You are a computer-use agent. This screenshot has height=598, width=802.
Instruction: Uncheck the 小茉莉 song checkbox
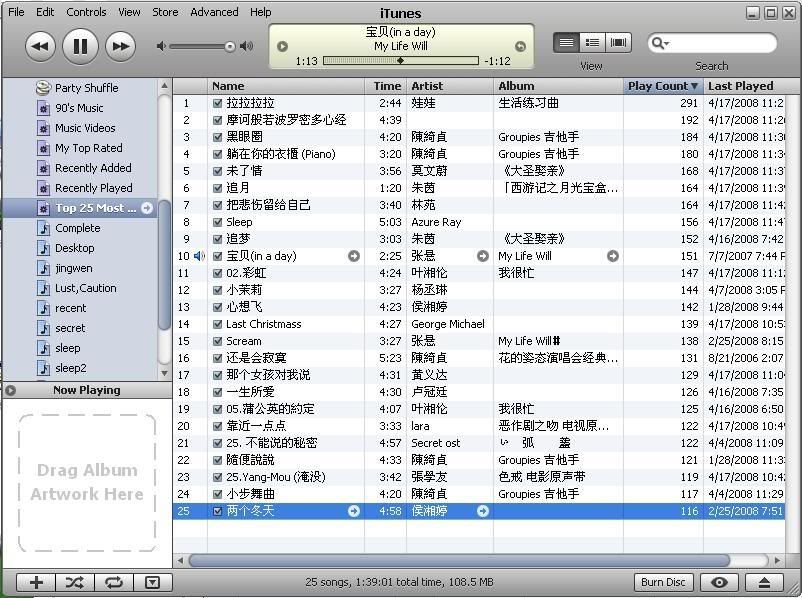tap(217, 290)
